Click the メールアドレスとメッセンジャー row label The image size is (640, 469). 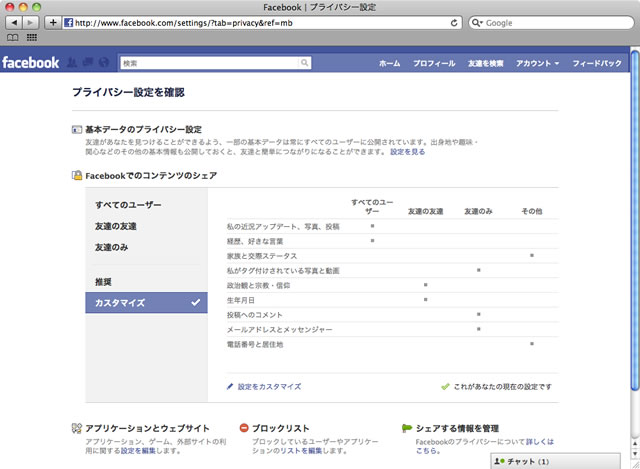(280, 330)
